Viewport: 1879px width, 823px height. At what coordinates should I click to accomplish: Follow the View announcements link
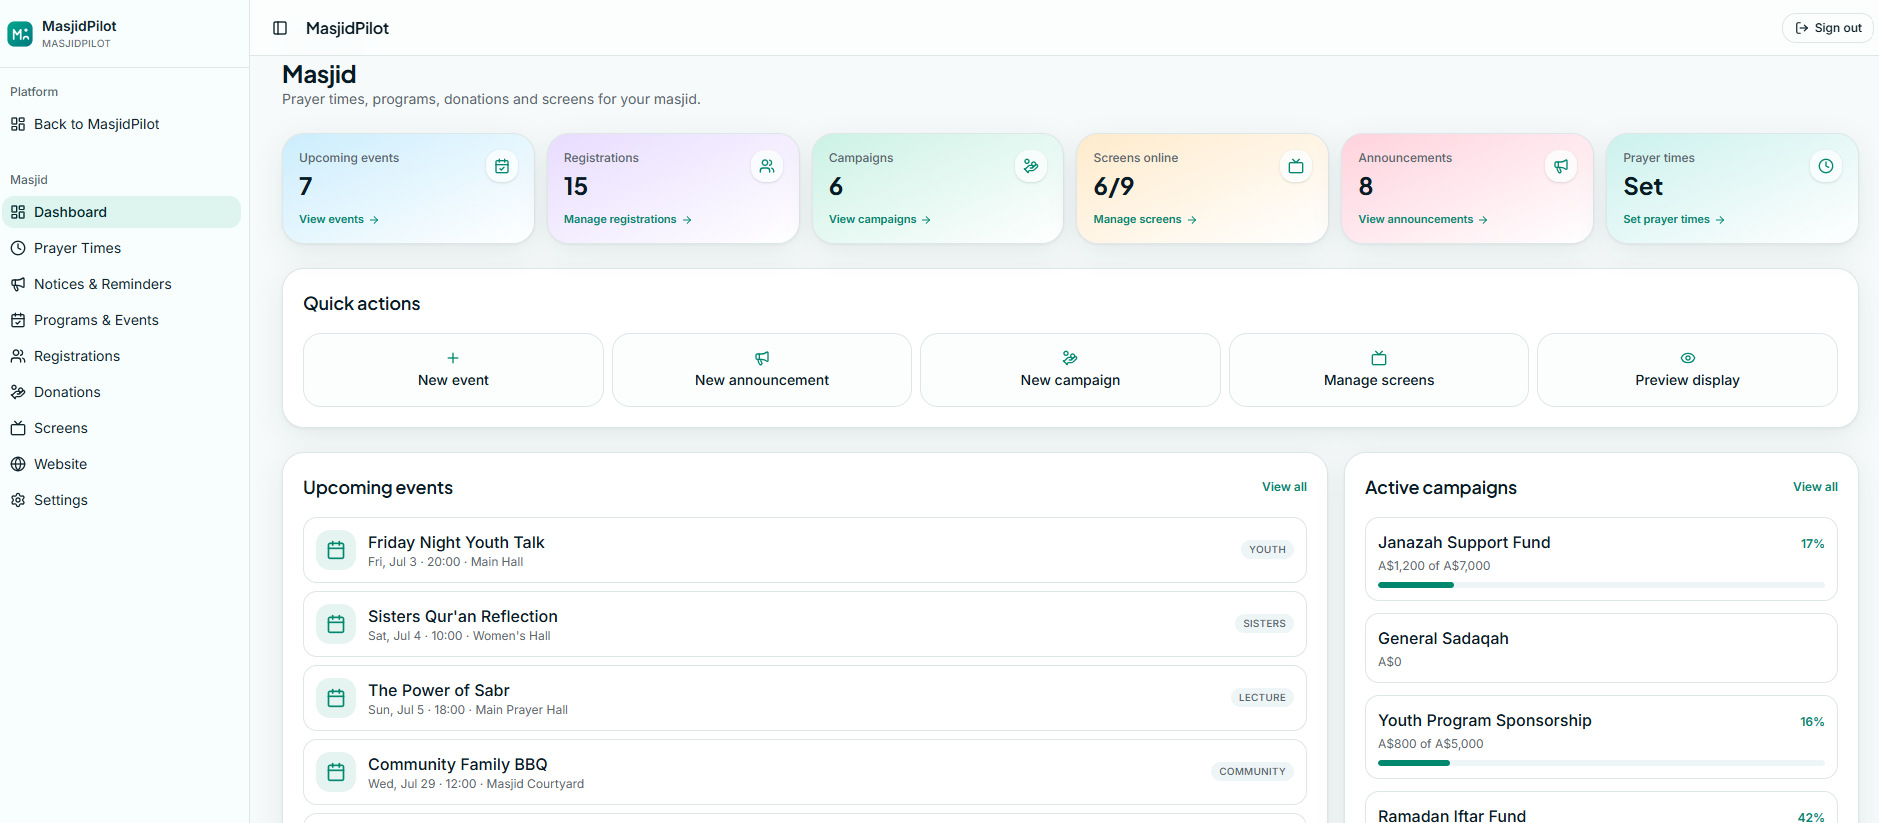[x=1423, y=219]
